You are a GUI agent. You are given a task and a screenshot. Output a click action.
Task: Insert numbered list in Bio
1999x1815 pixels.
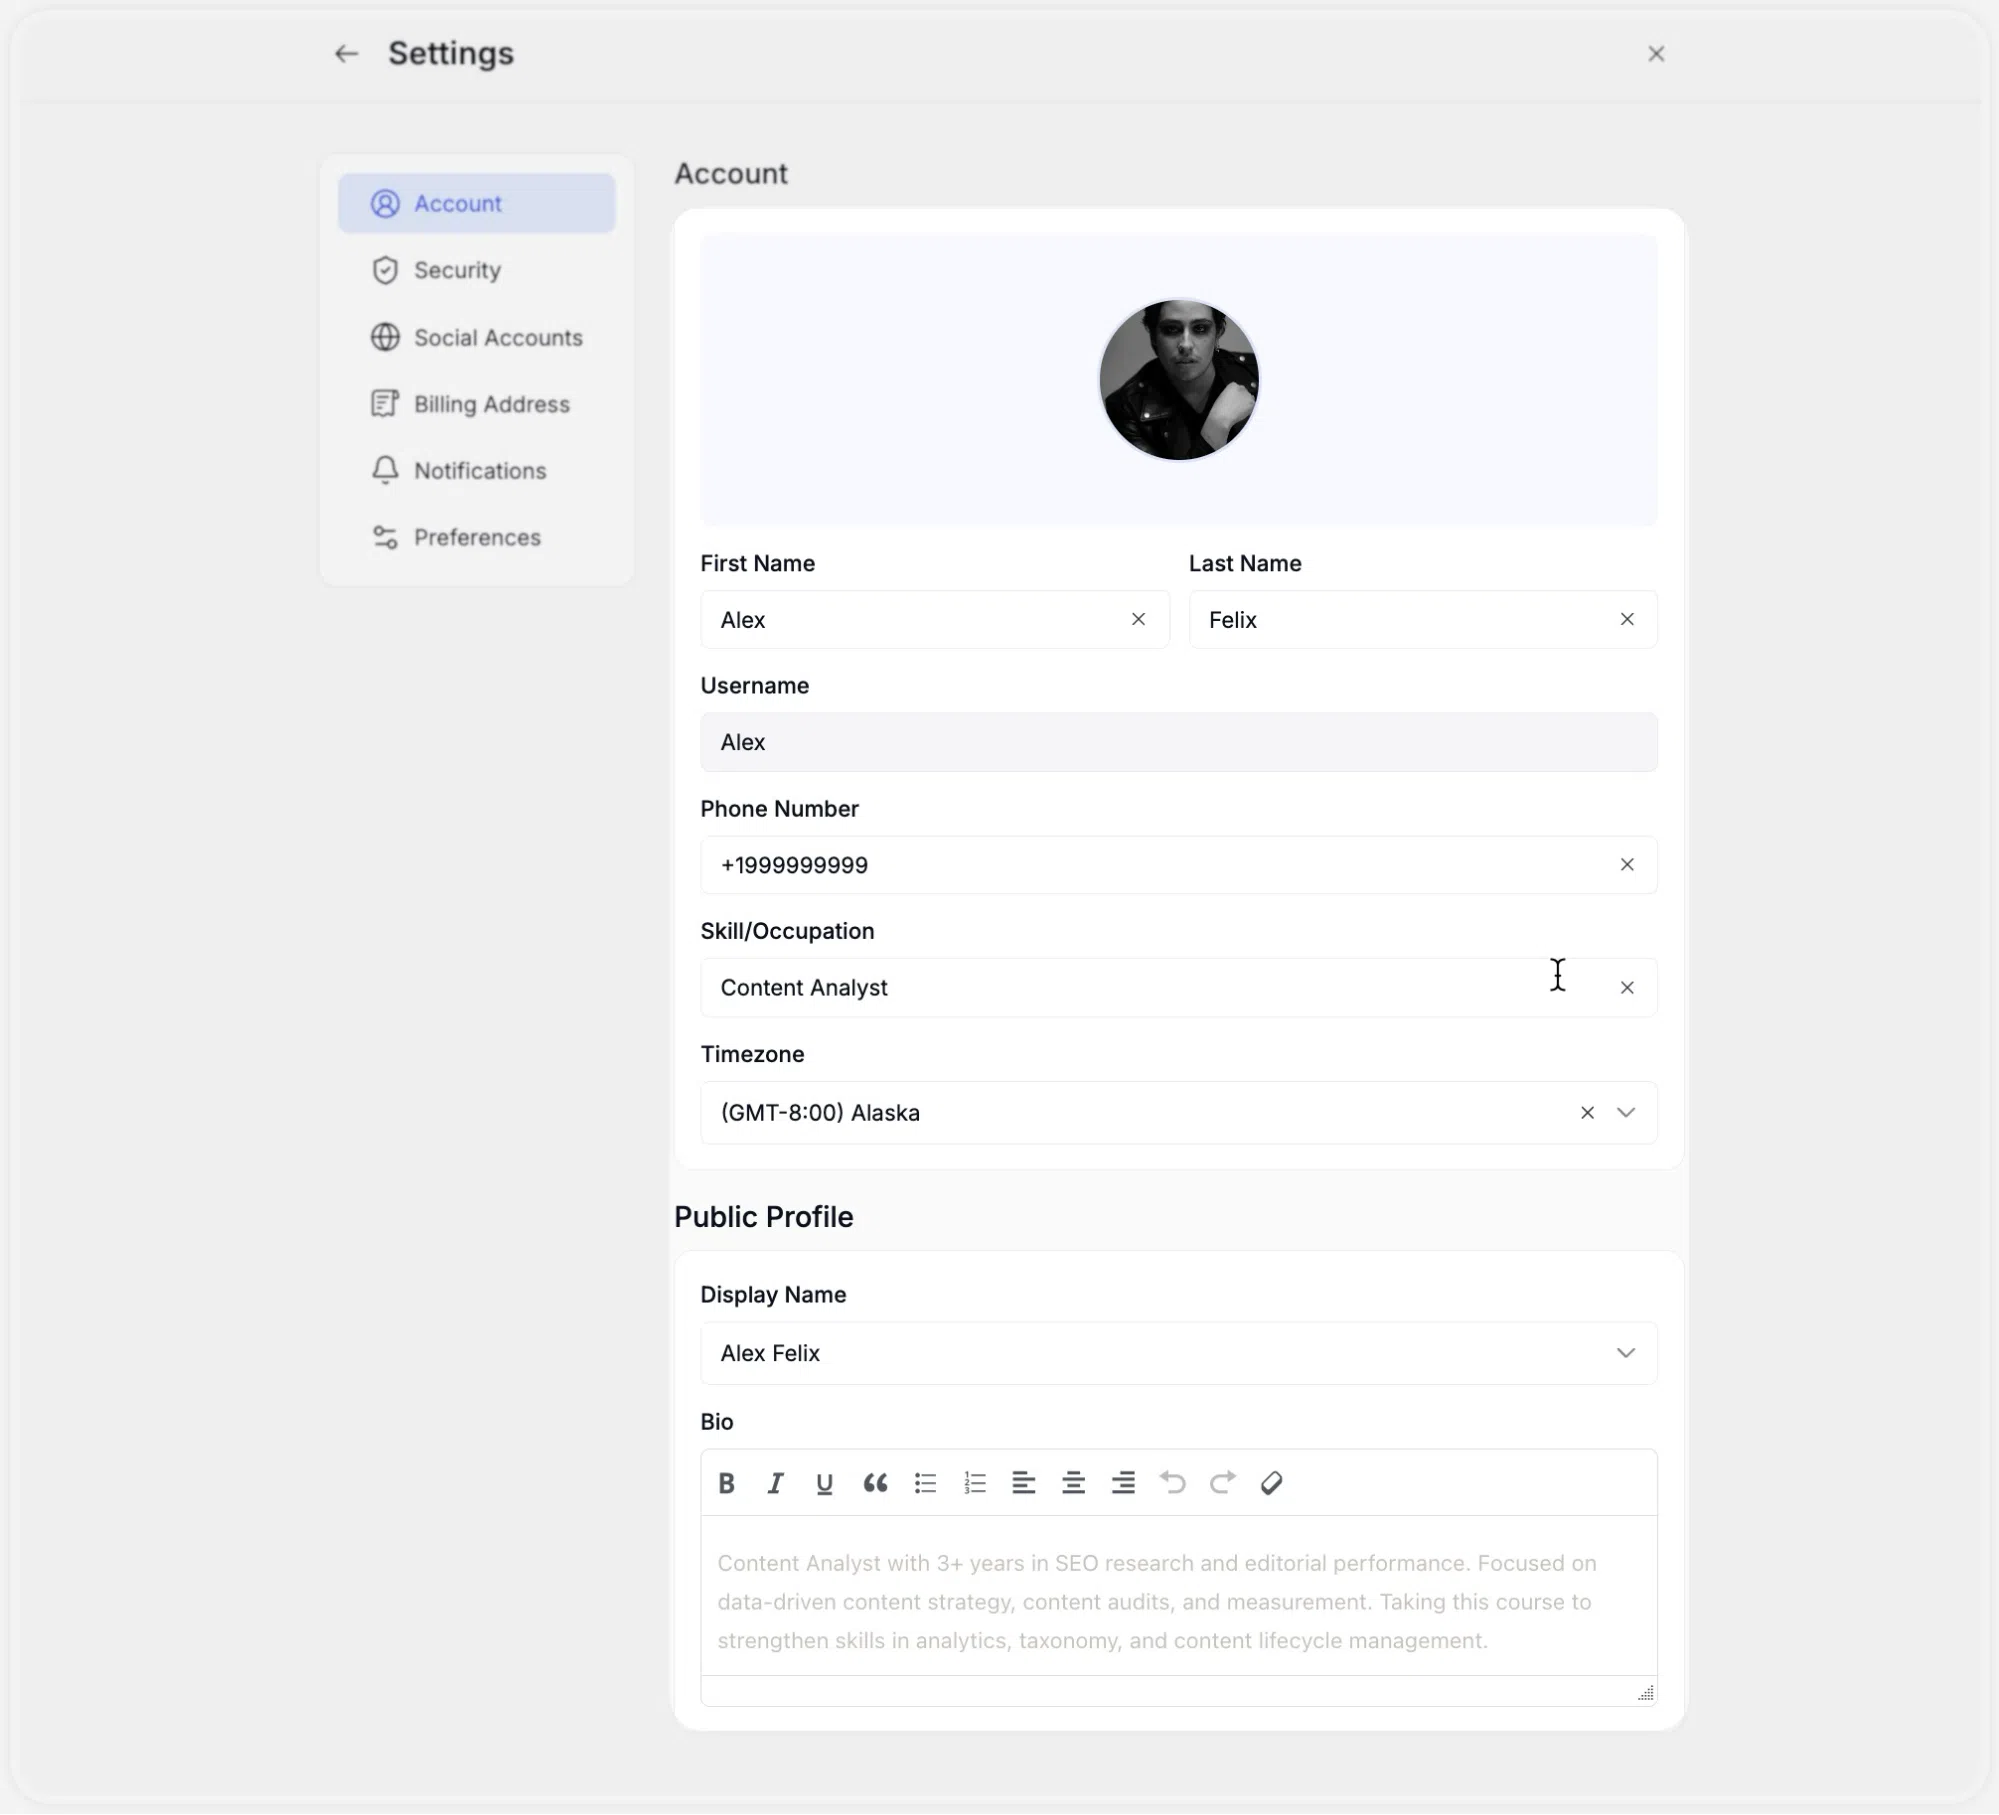coord(975,1483)
